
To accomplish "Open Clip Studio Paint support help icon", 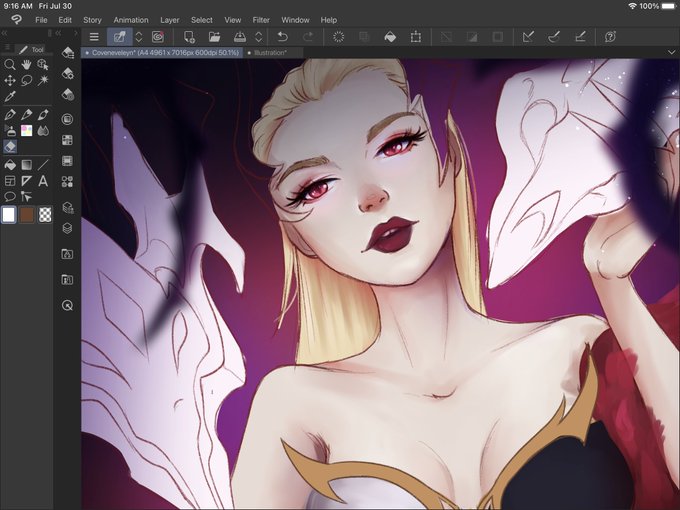I will click(610, 37).
